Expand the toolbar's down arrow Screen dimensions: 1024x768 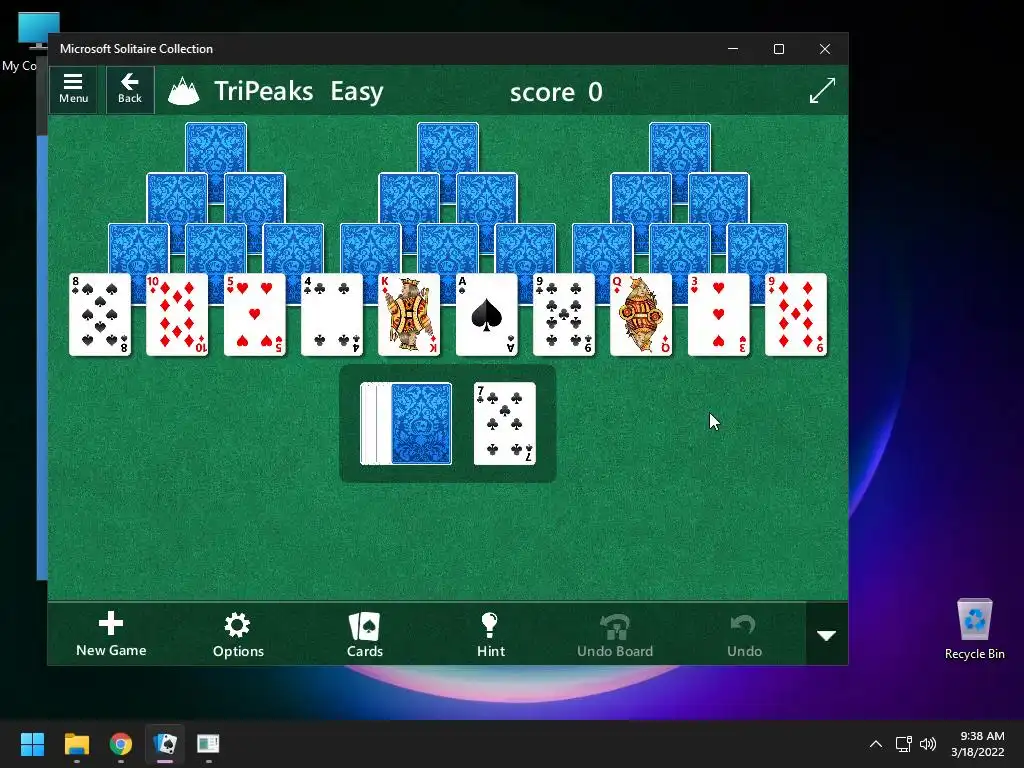tap(827, 635)
